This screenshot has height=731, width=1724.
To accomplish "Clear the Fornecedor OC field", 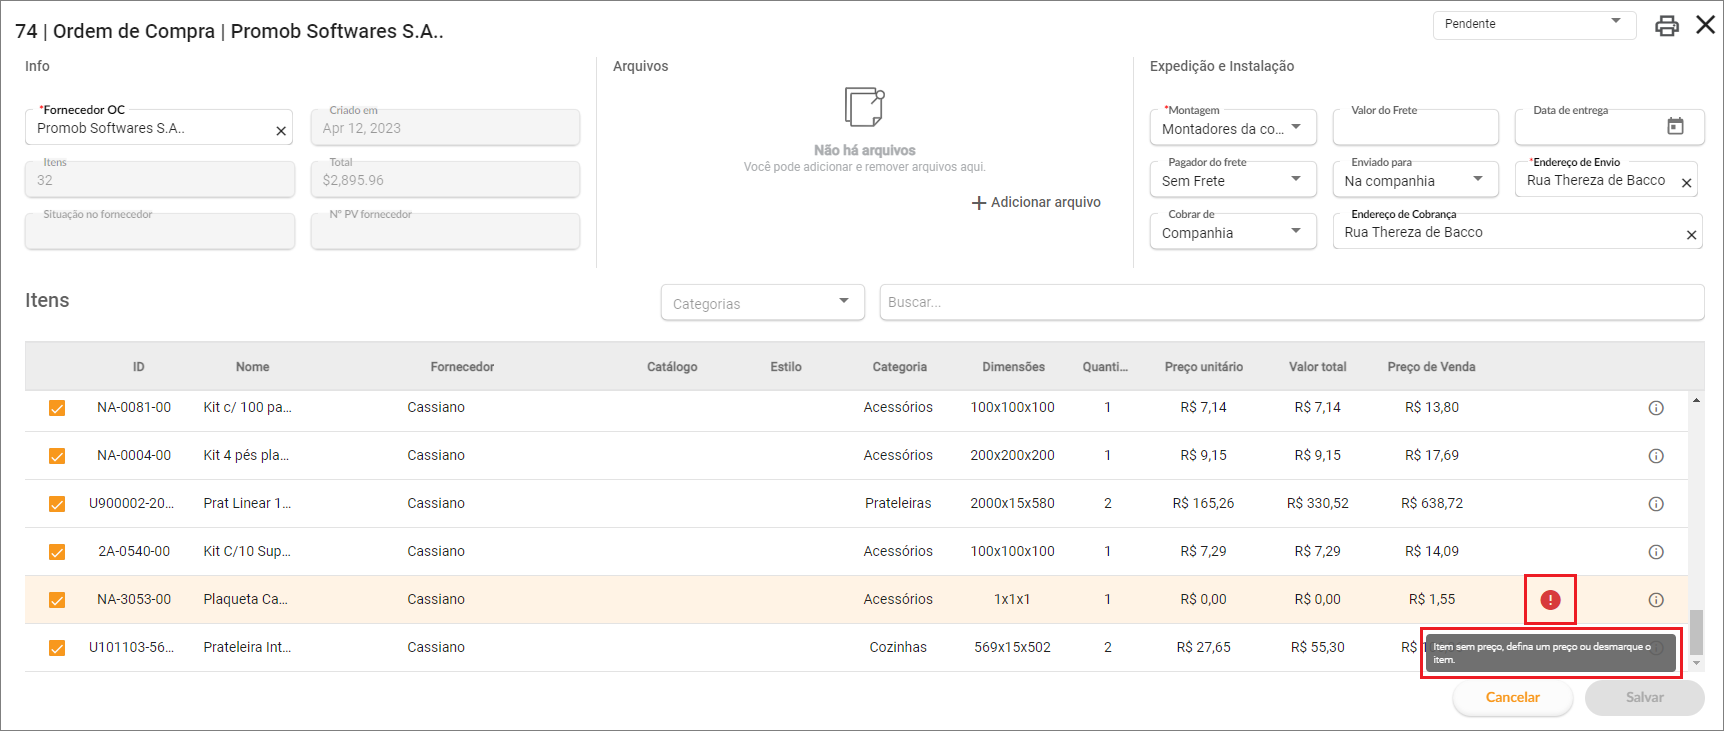I will [281, 131].
